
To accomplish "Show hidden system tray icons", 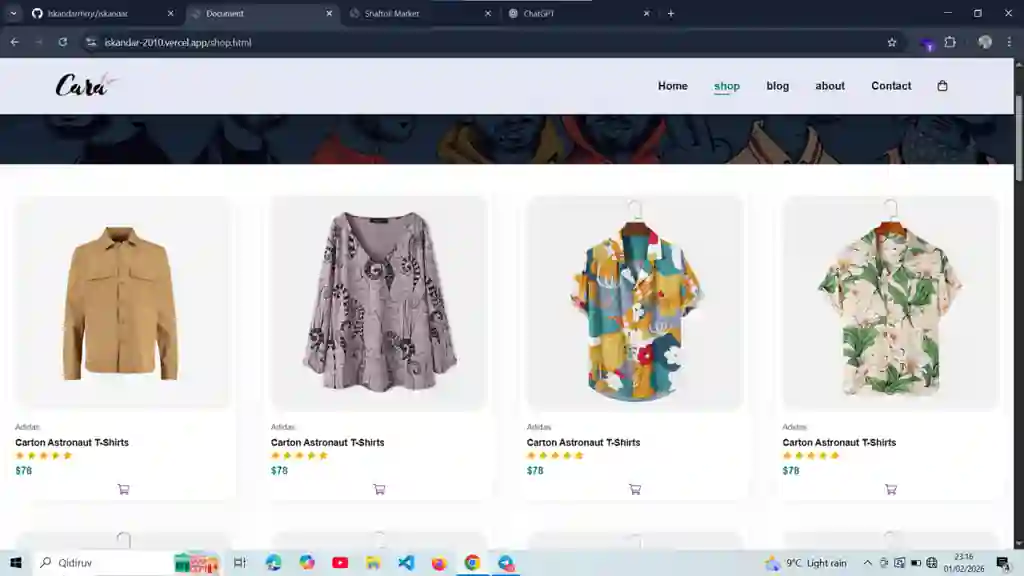I will click(867, 562).
